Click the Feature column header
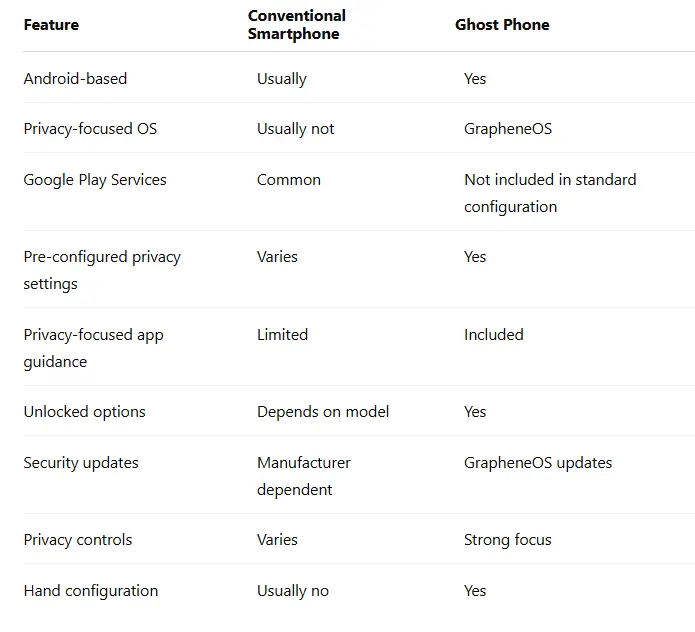This screenshot has height=632, width=695. point(51,25)
